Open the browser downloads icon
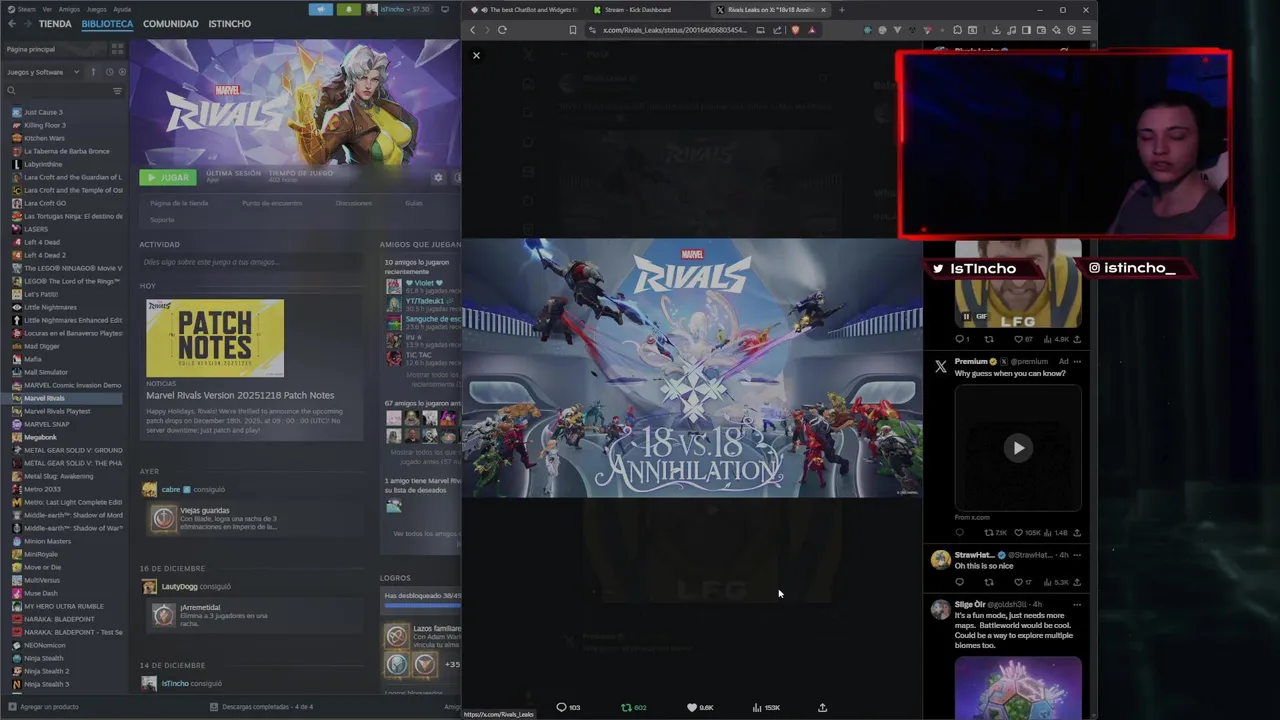 point(996,30)
